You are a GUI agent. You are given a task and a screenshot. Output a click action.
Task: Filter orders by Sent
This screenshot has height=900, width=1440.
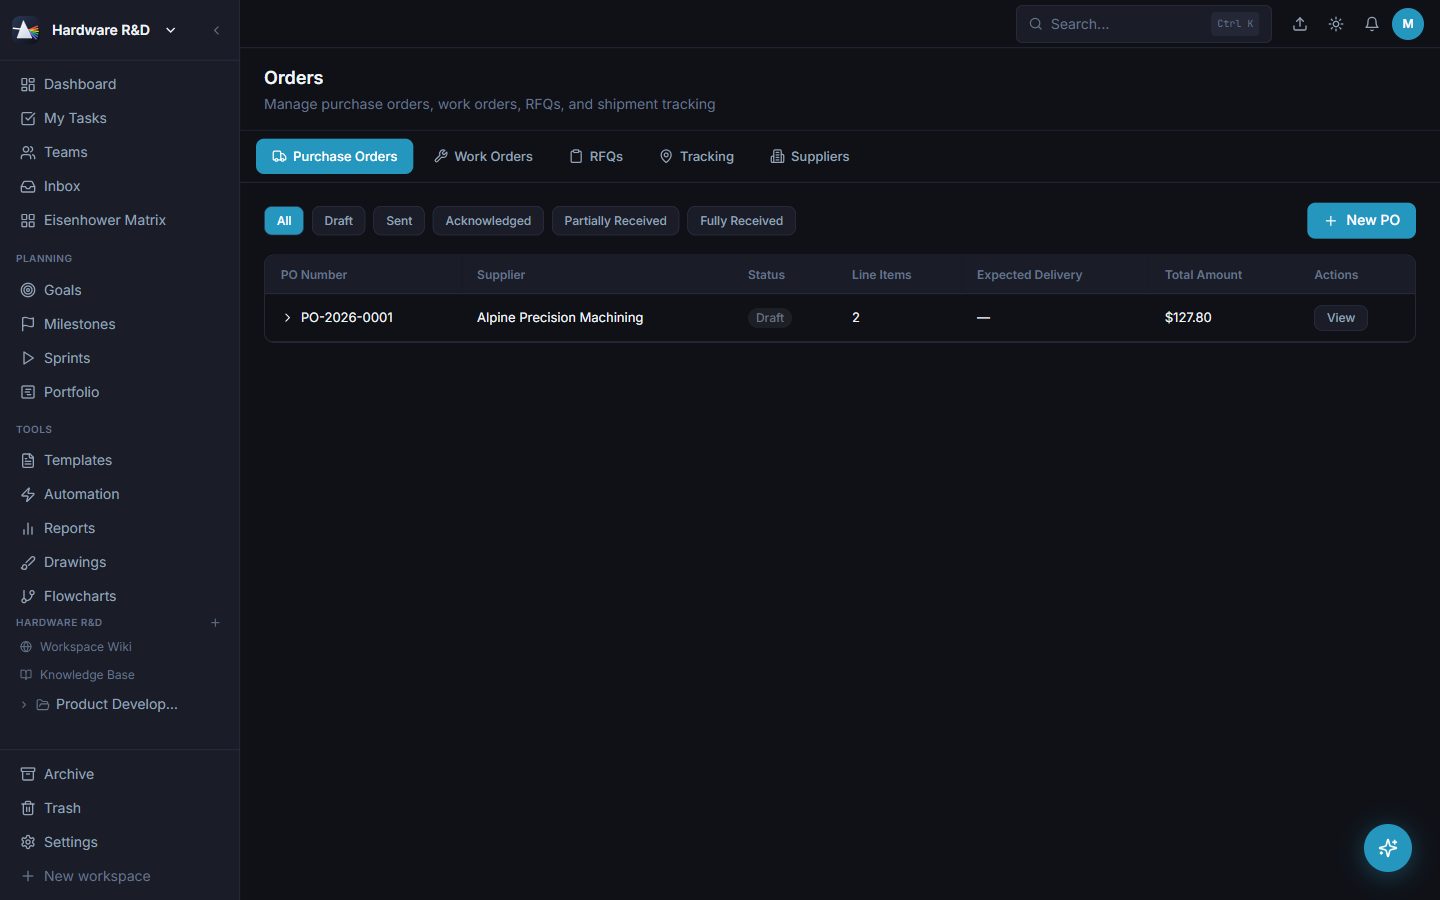pyautogui.click(x=399, y=221)
